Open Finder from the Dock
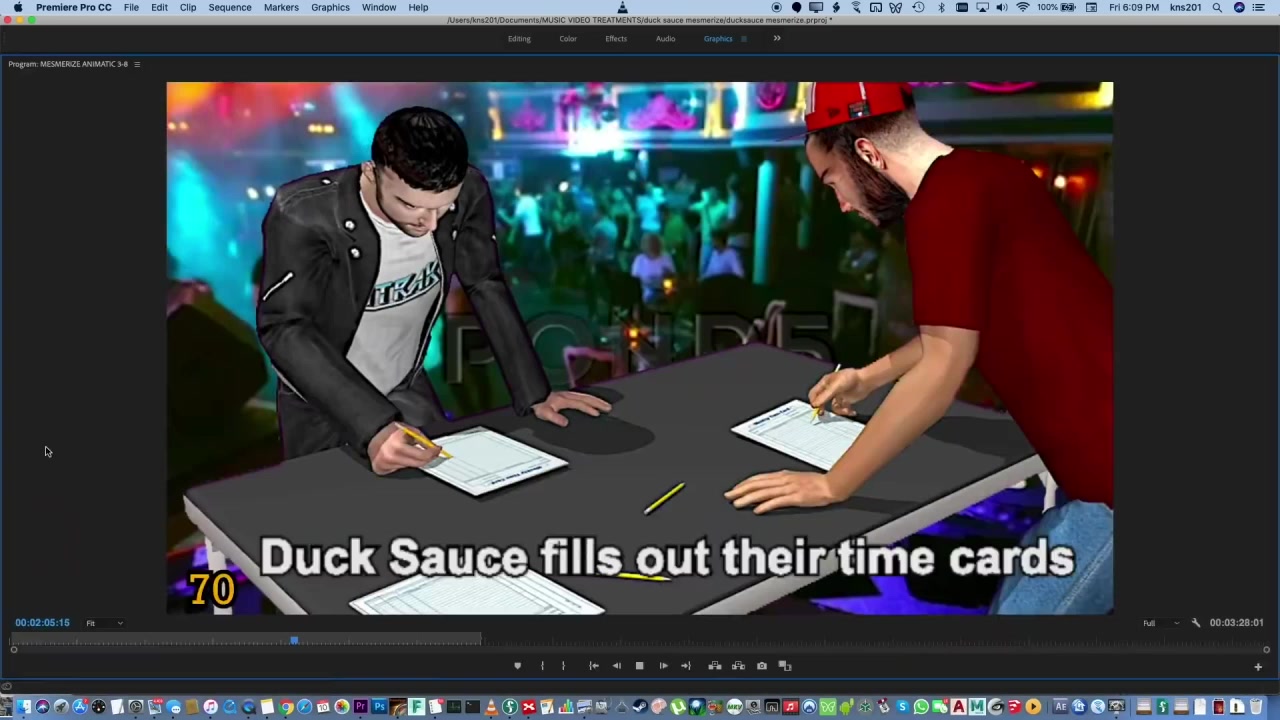The width and height of the screenshot is (1280, 720). 23,707
